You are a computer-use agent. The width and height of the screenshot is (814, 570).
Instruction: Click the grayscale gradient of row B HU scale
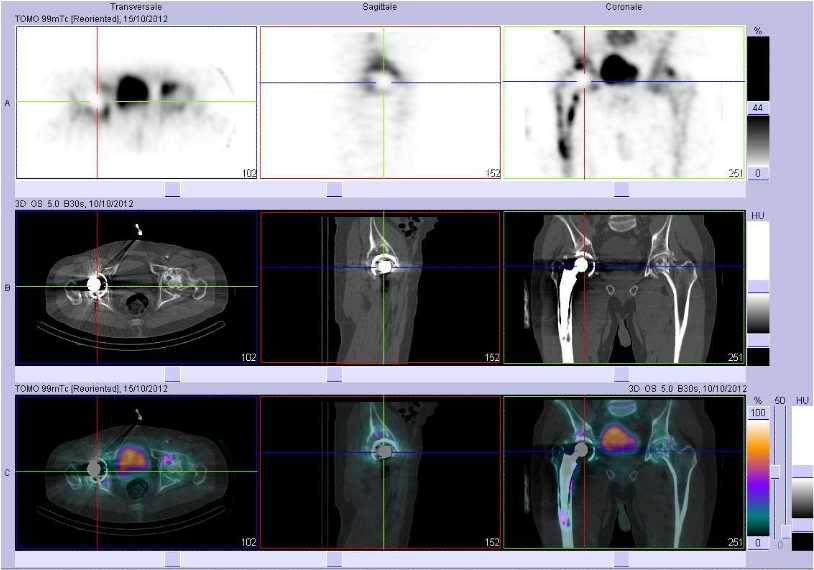click(758, 314)
